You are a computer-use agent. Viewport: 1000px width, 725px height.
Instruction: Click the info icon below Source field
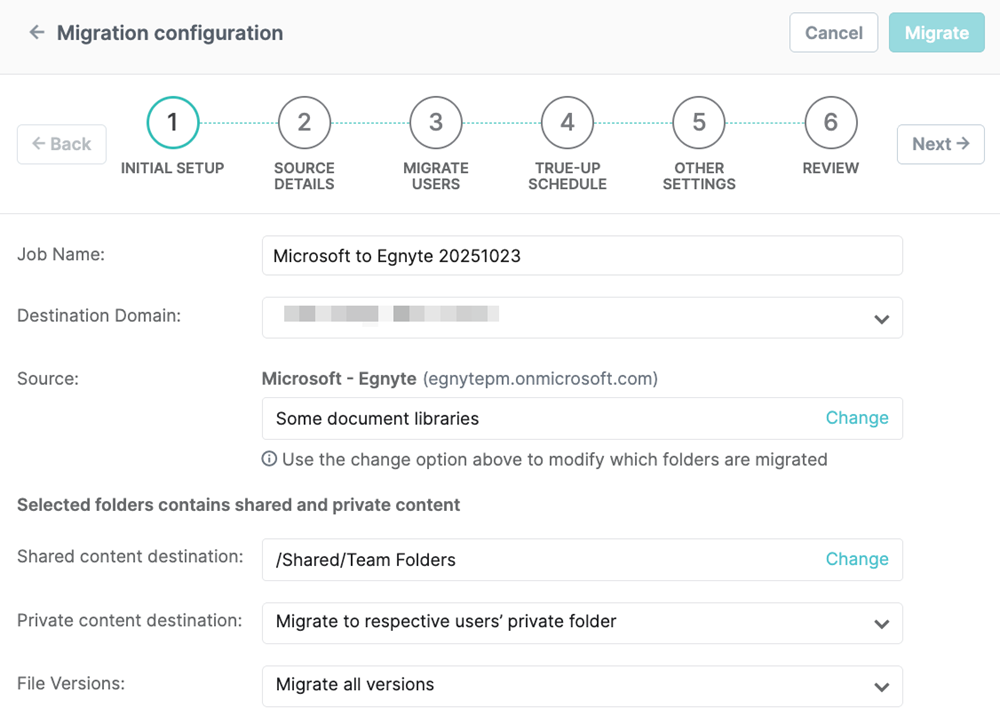point(269,460)
